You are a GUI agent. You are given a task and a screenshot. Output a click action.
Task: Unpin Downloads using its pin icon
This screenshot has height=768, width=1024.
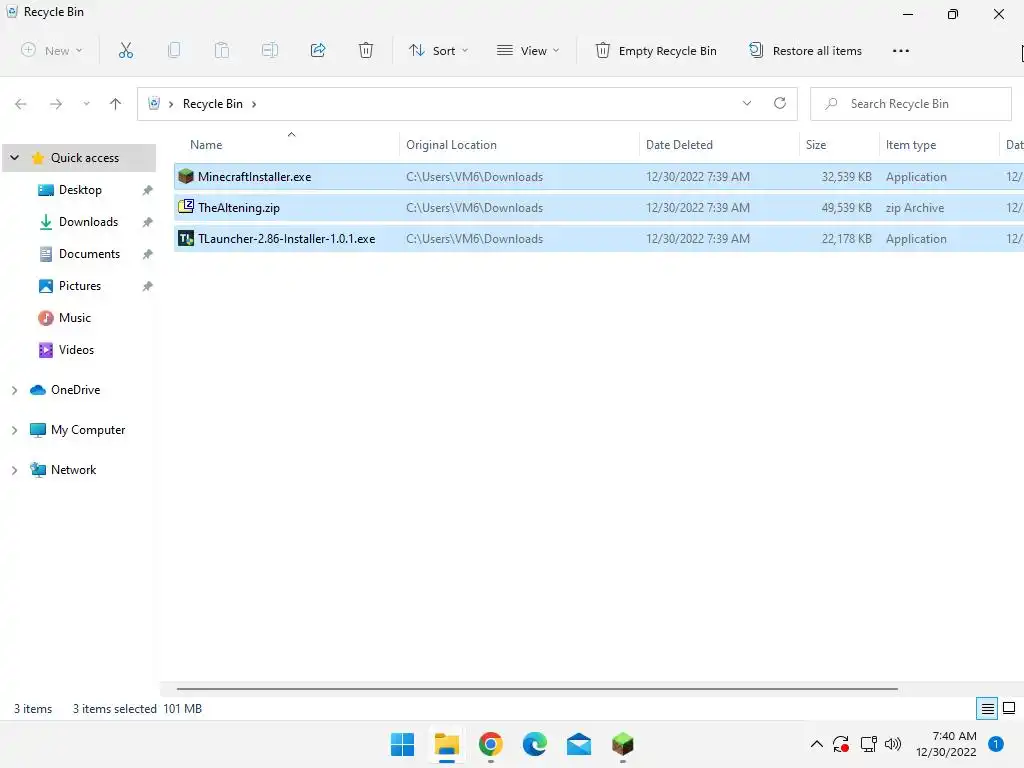(x=148, y=222)
